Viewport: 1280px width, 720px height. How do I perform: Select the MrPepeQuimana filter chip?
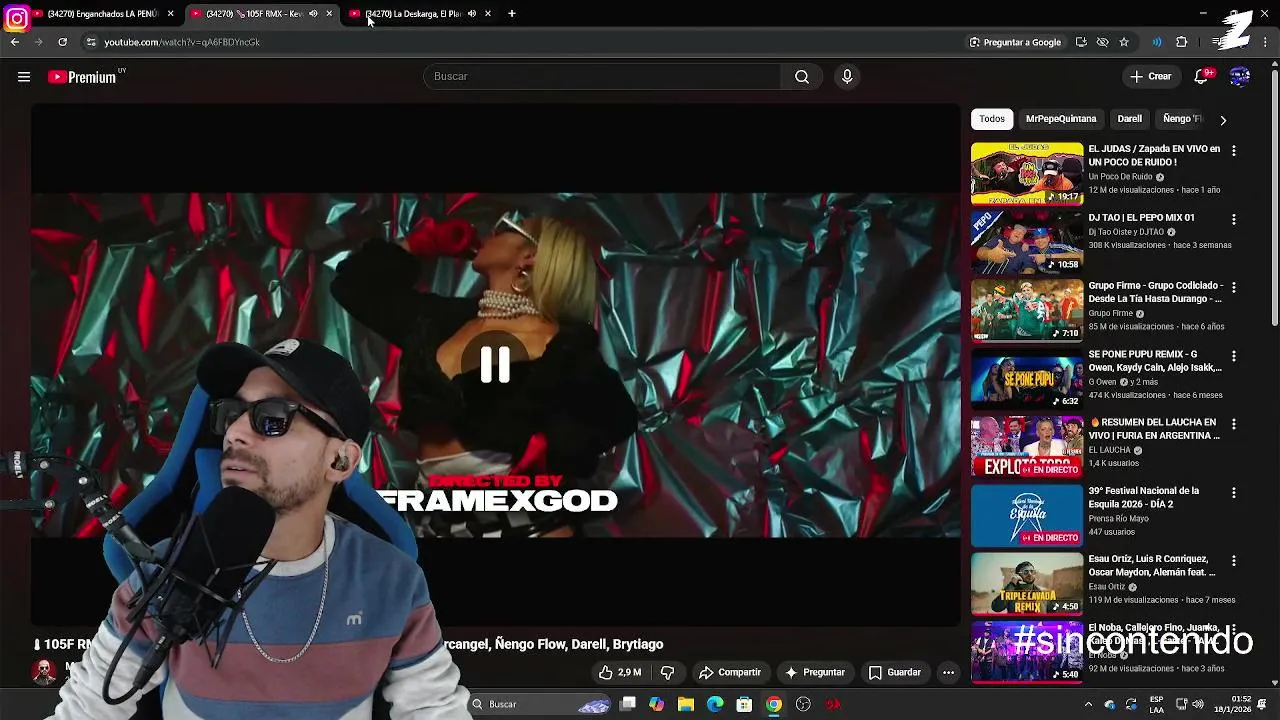(1061, 119)
